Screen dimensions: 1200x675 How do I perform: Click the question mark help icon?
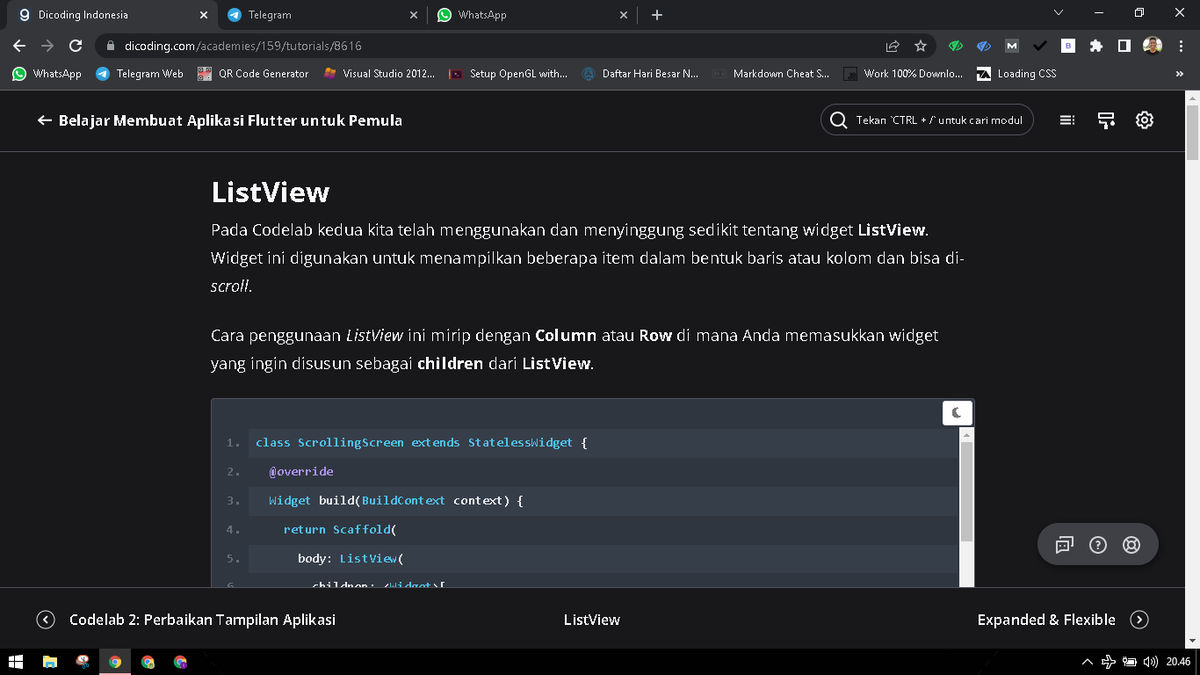[x=1097, y=545]
